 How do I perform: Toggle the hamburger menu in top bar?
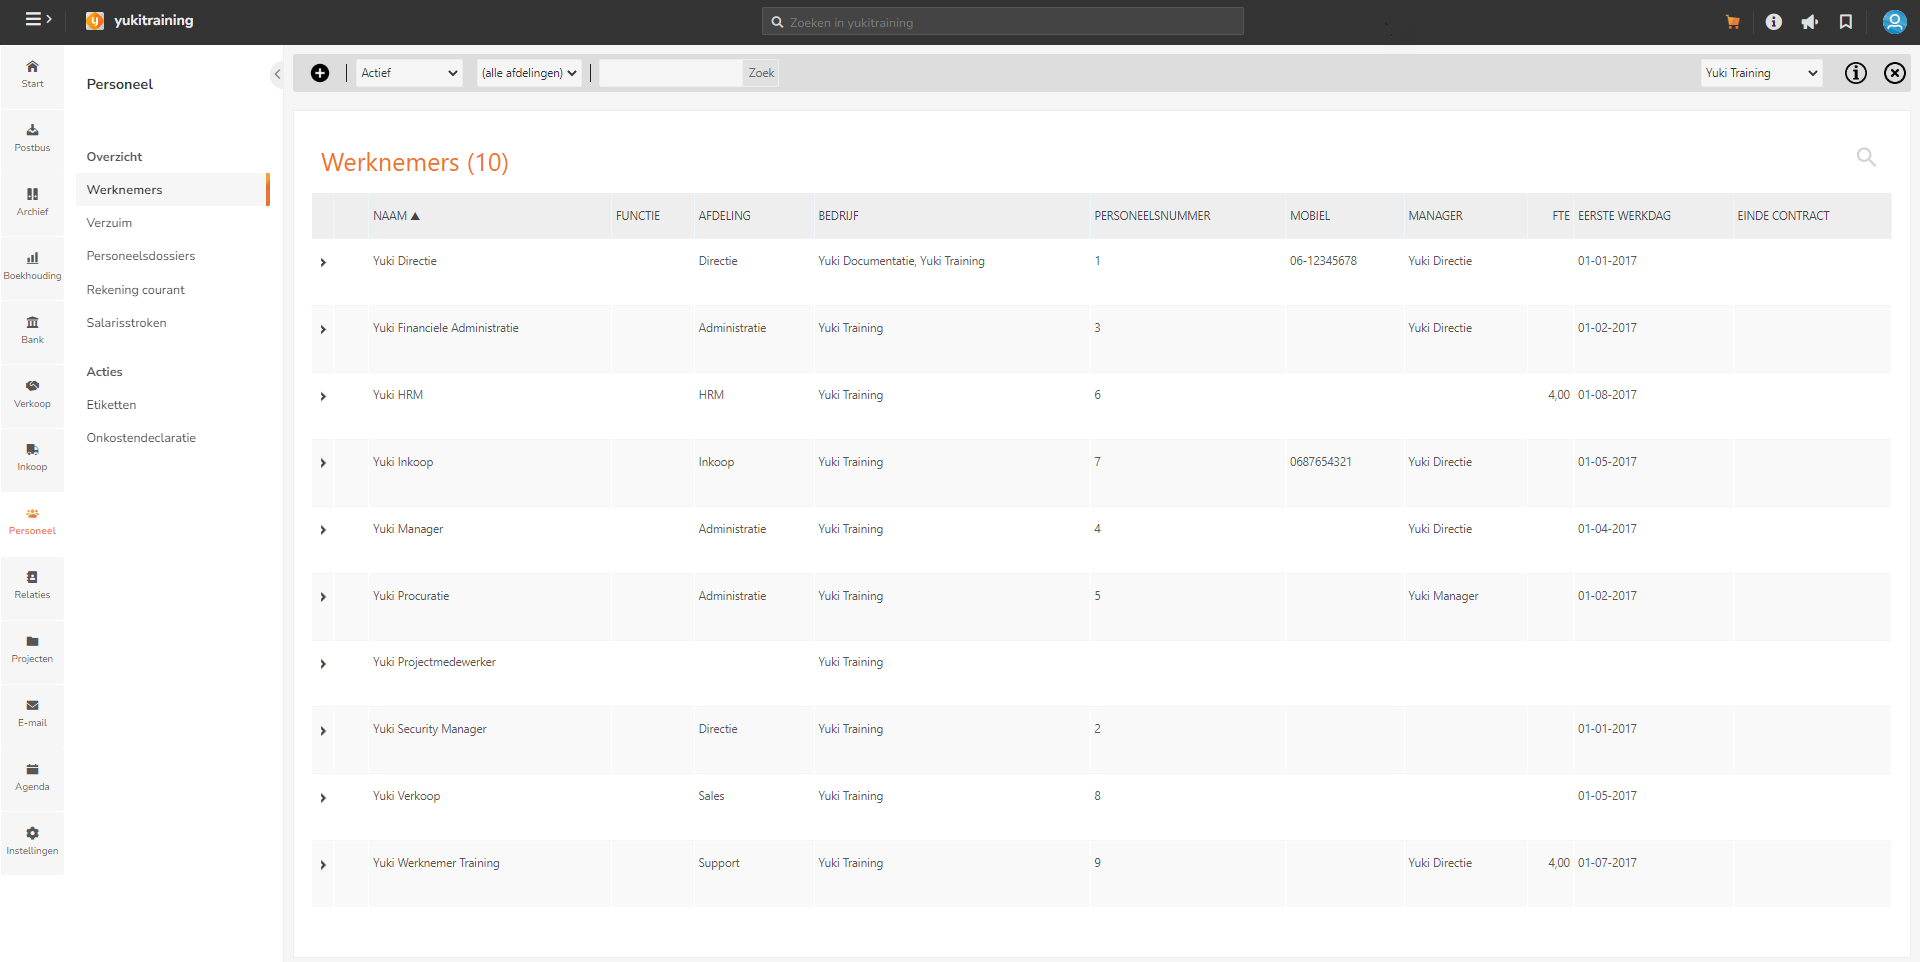[38, 19]
